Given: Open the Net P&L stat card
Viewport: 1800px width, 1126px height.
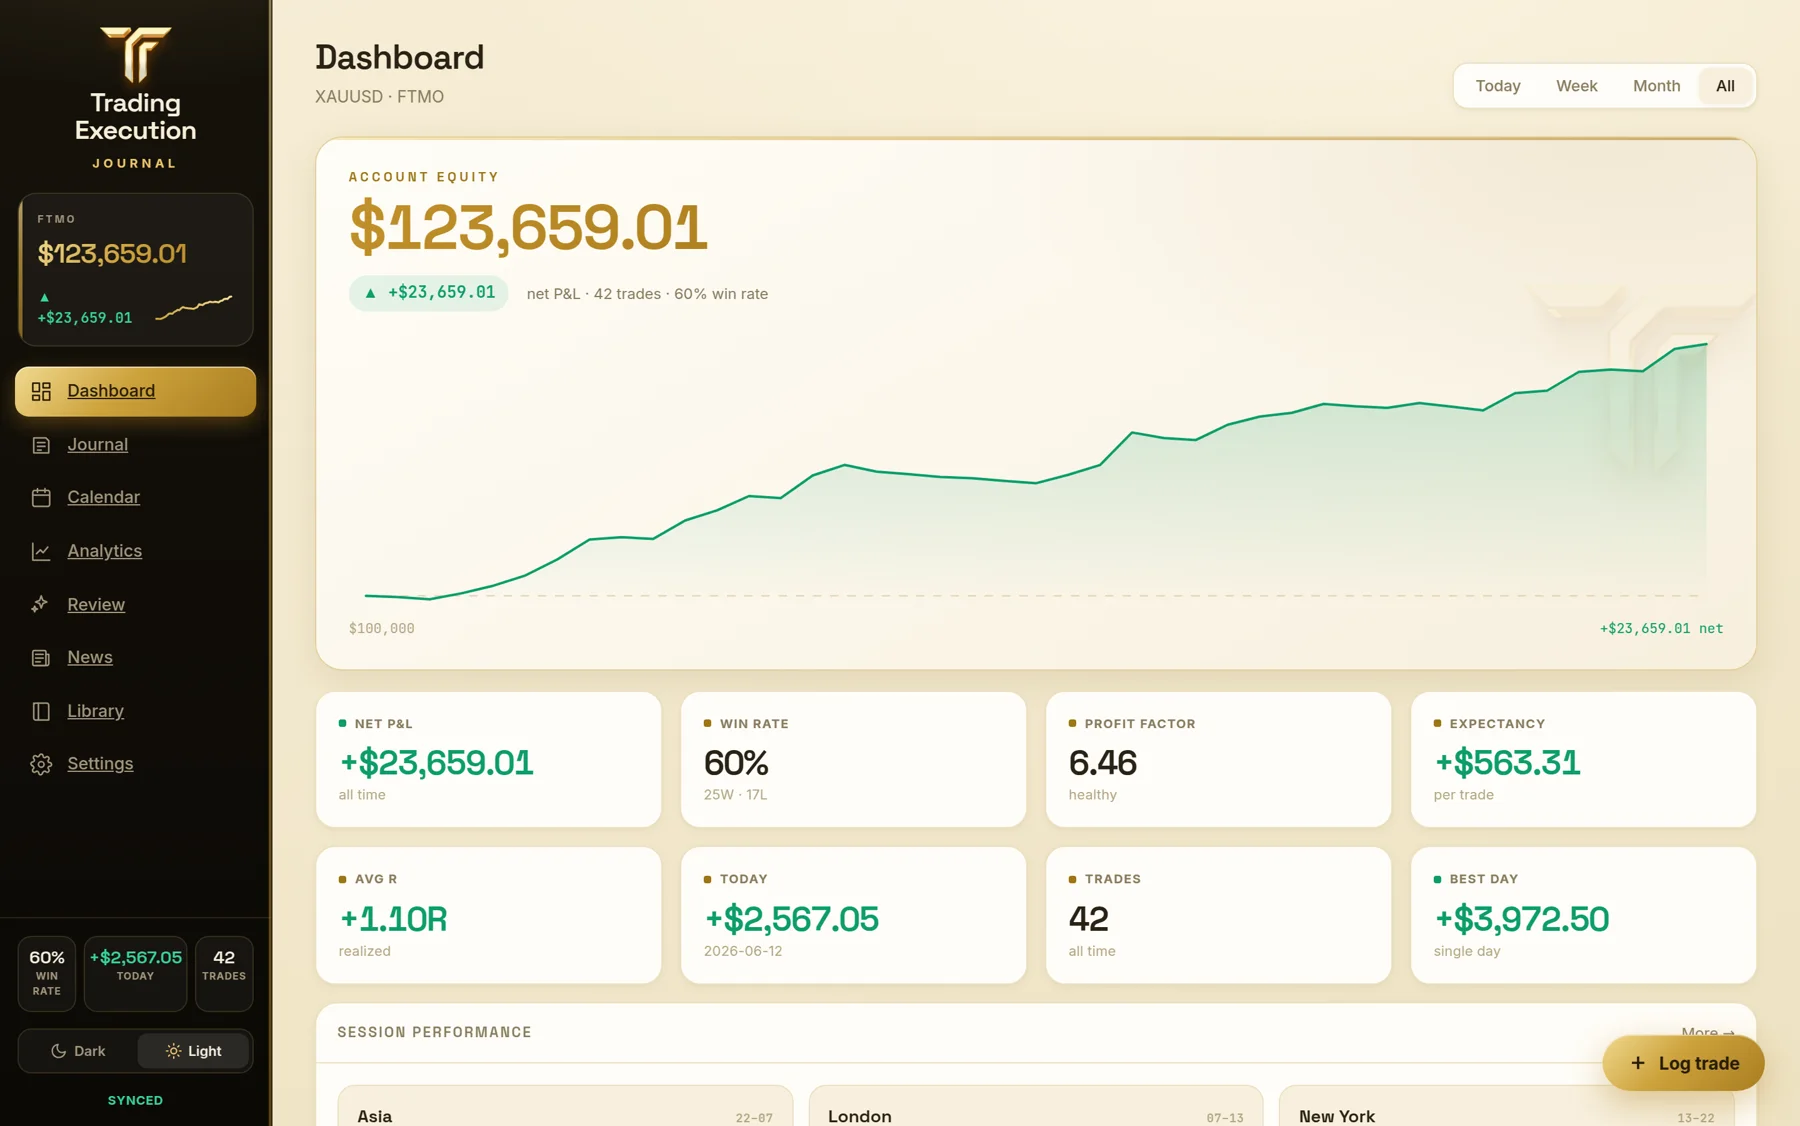Looking at the screenshot, I should click(x=488, y=760).
